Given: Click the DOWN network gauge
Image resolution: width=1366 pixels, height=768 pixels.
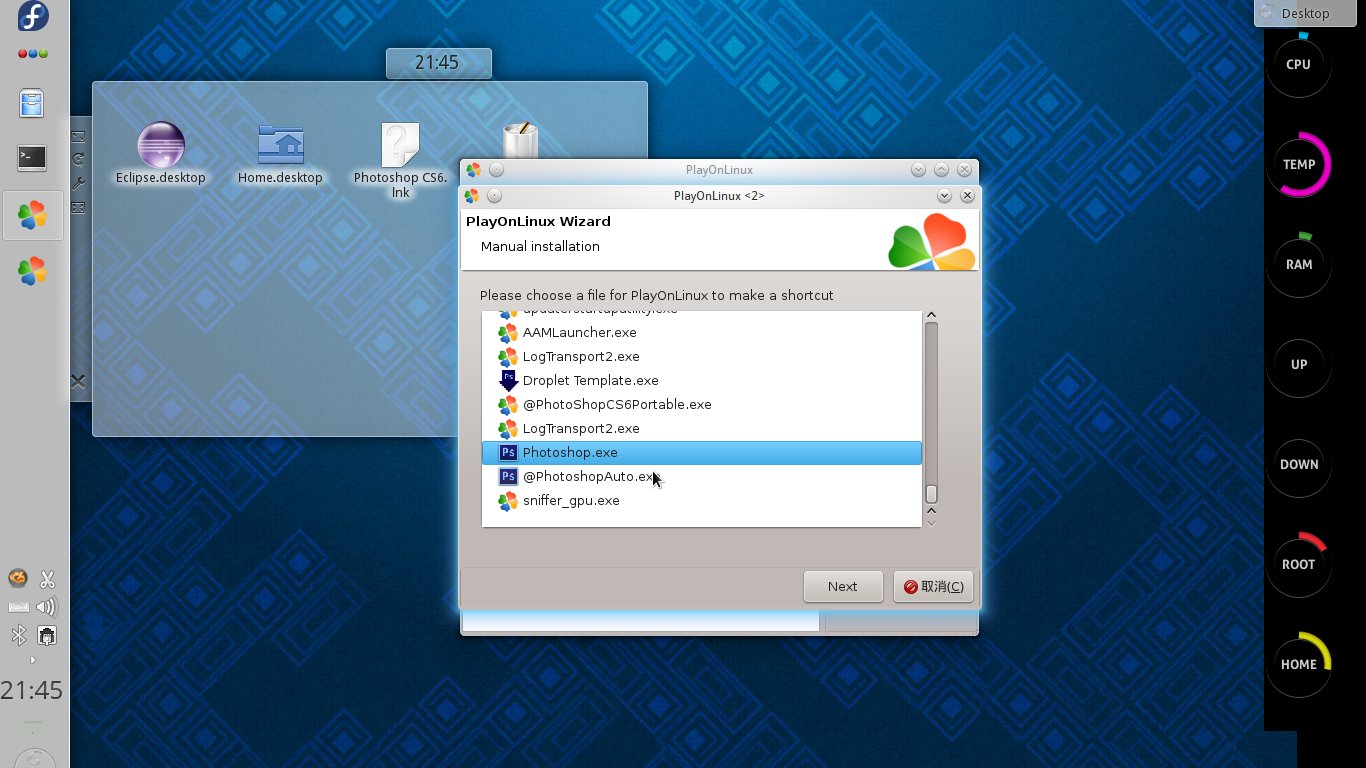Looking at the screenshot, I should 1298,464.
